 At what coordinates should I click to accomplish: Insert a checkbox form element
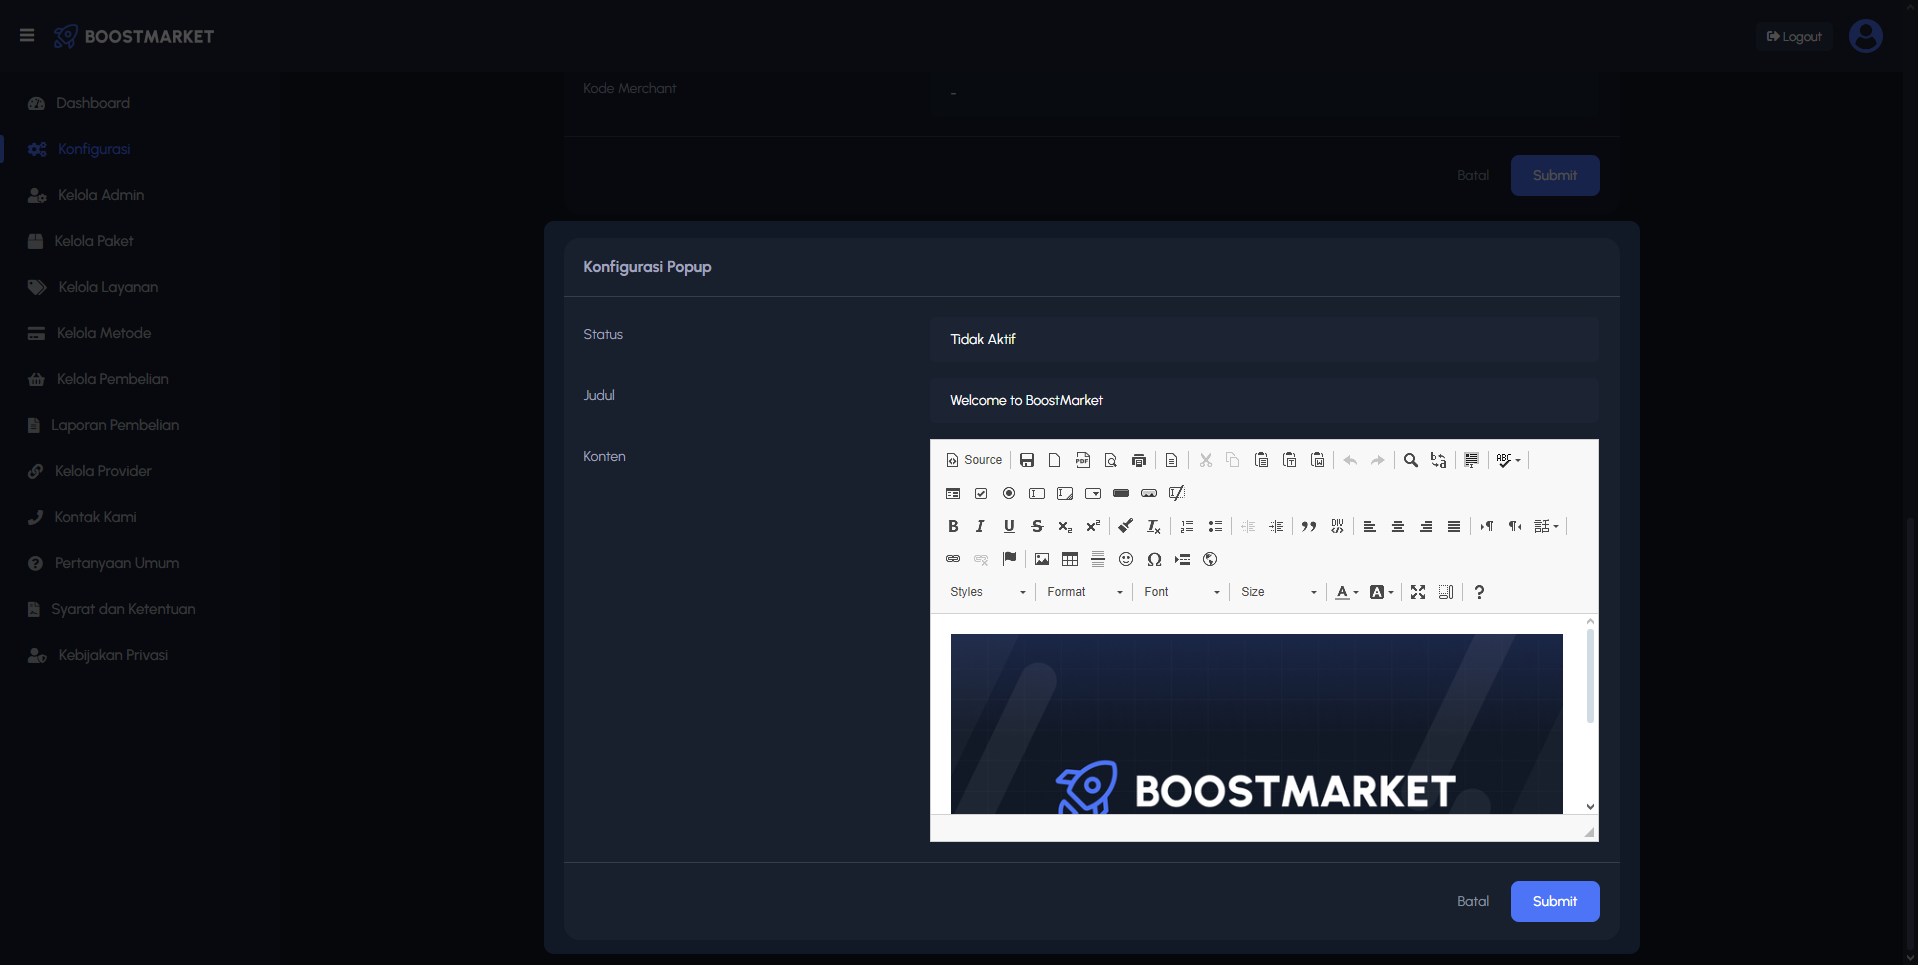click(980, 493)
